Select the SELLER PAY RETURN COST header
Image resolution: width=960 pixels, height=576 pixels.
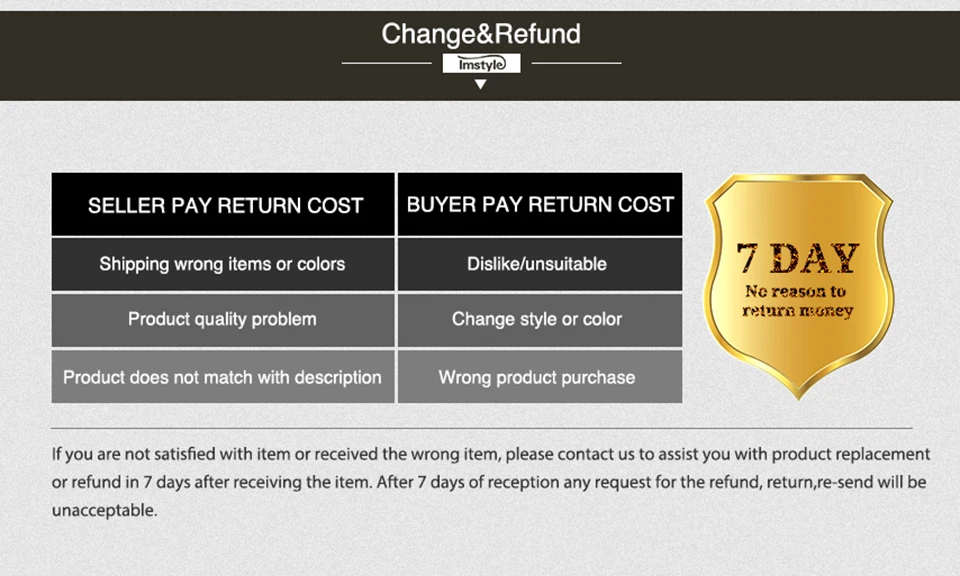click(x=223, y=204)
